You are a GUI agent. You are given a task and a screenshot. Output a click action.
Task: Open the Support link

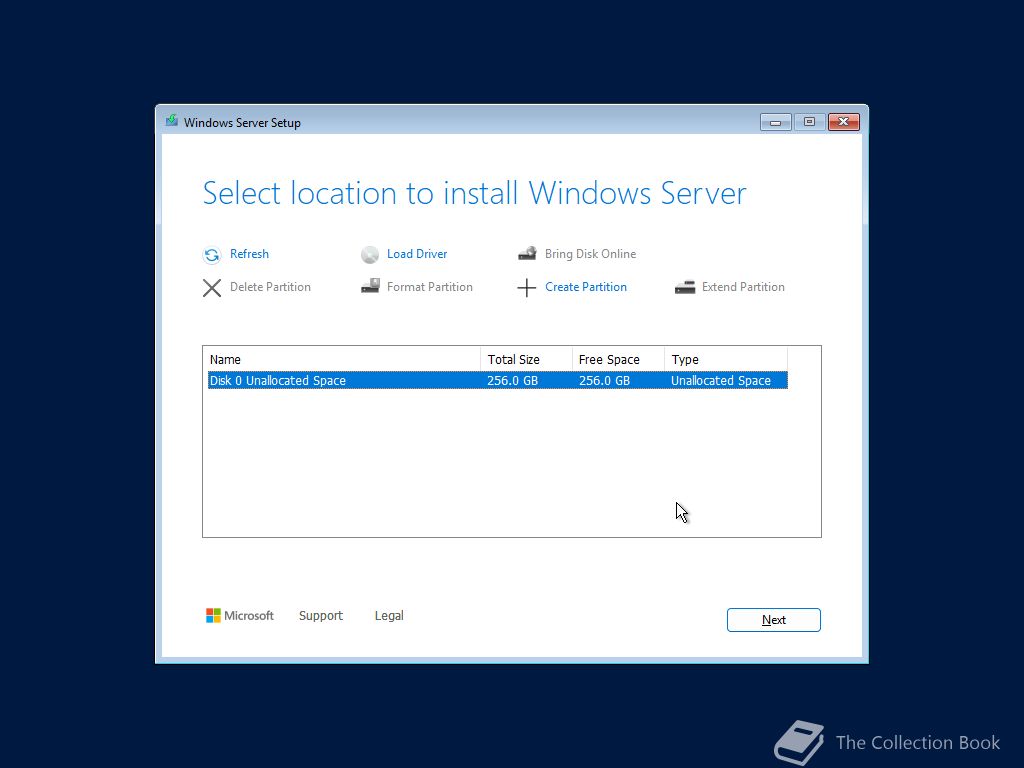(x=321, y=616)
